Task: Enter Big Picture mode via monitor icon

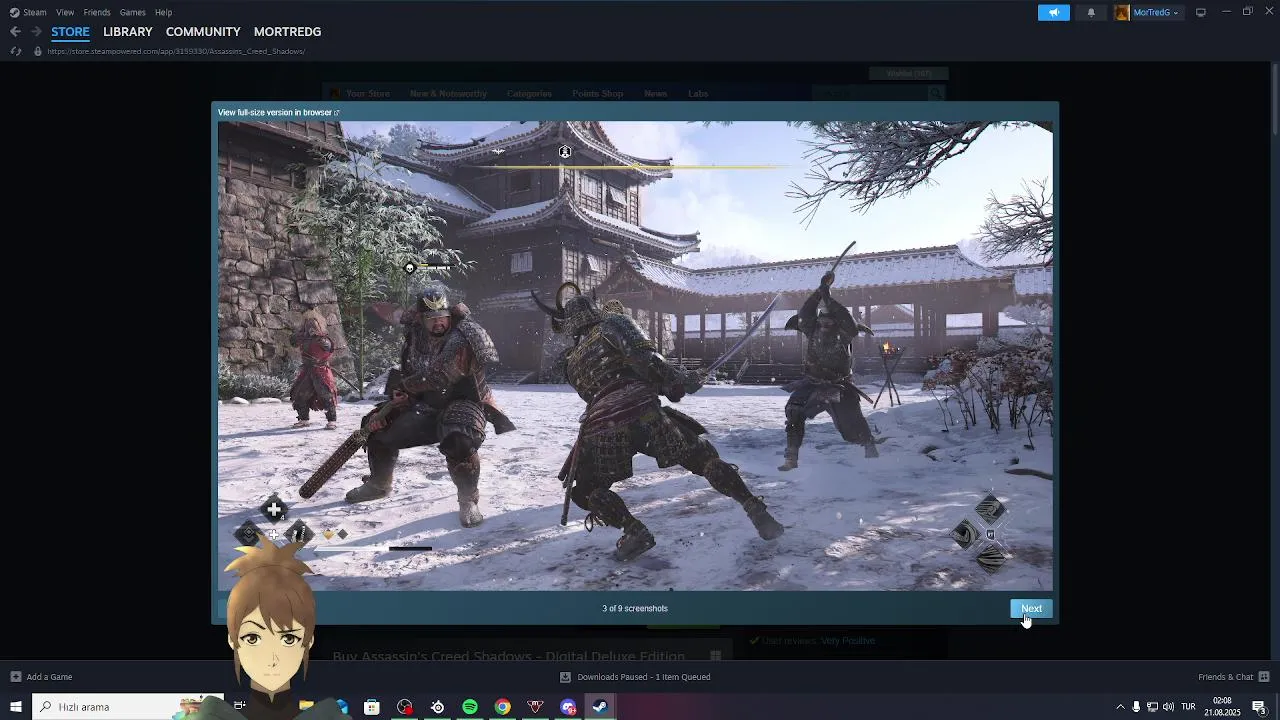Action: pos(1201,12)
